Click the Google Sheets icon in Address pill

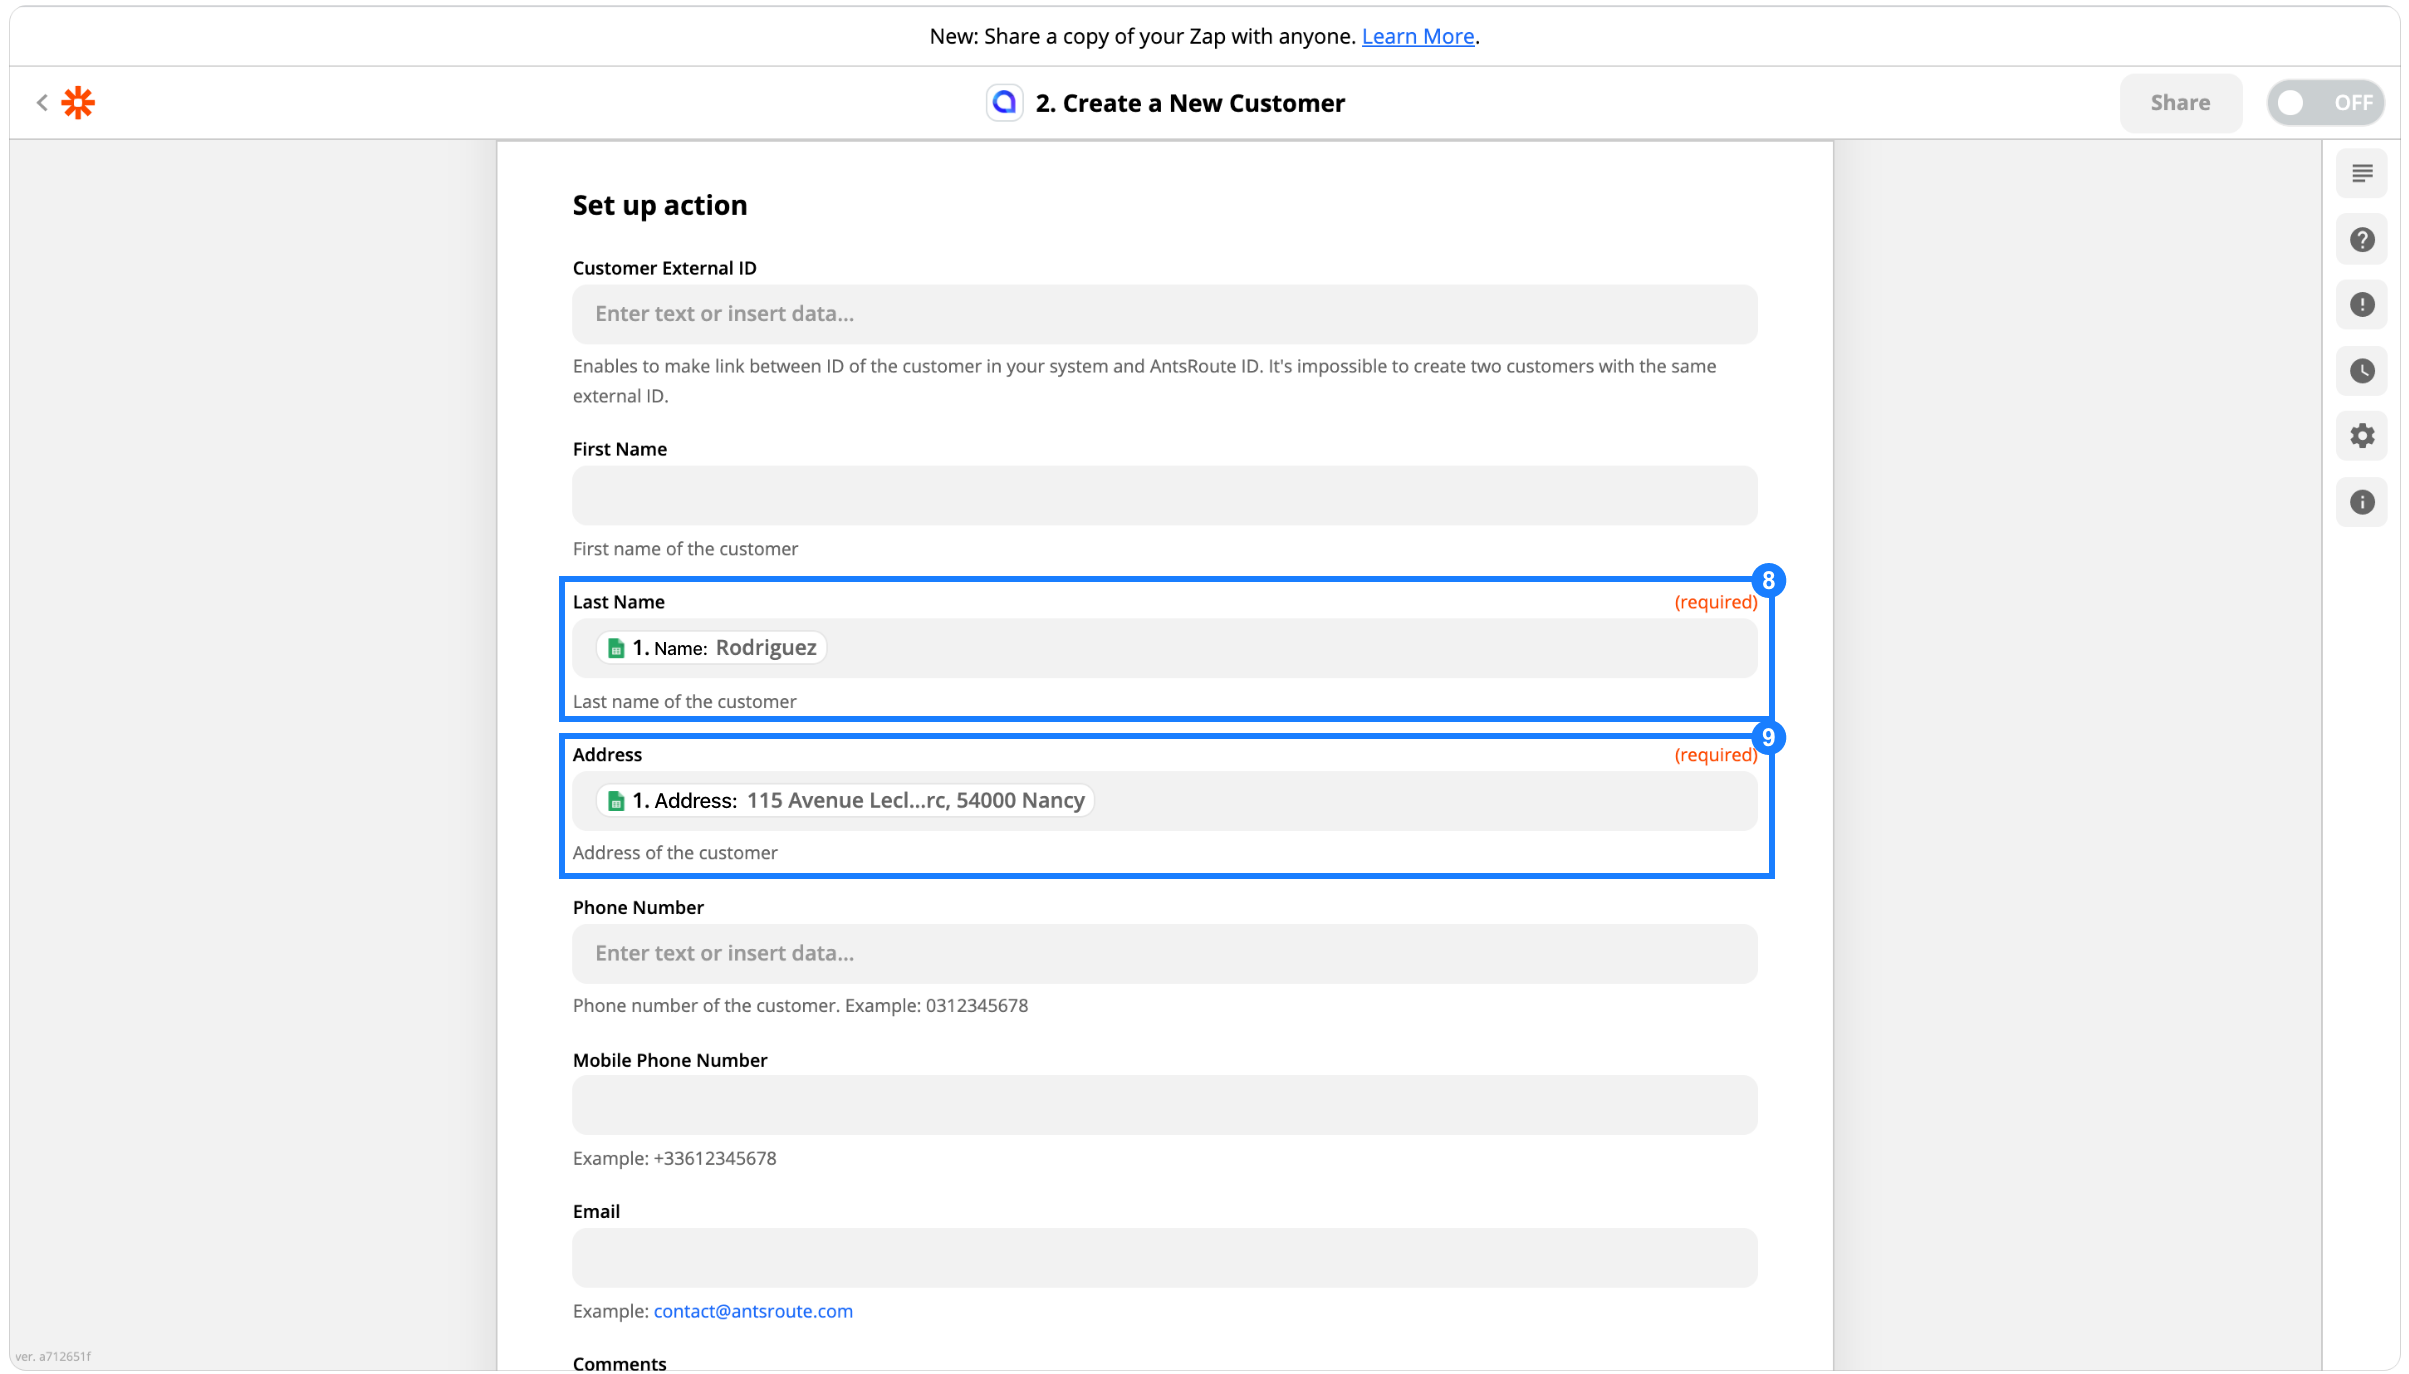click(616, 801)
